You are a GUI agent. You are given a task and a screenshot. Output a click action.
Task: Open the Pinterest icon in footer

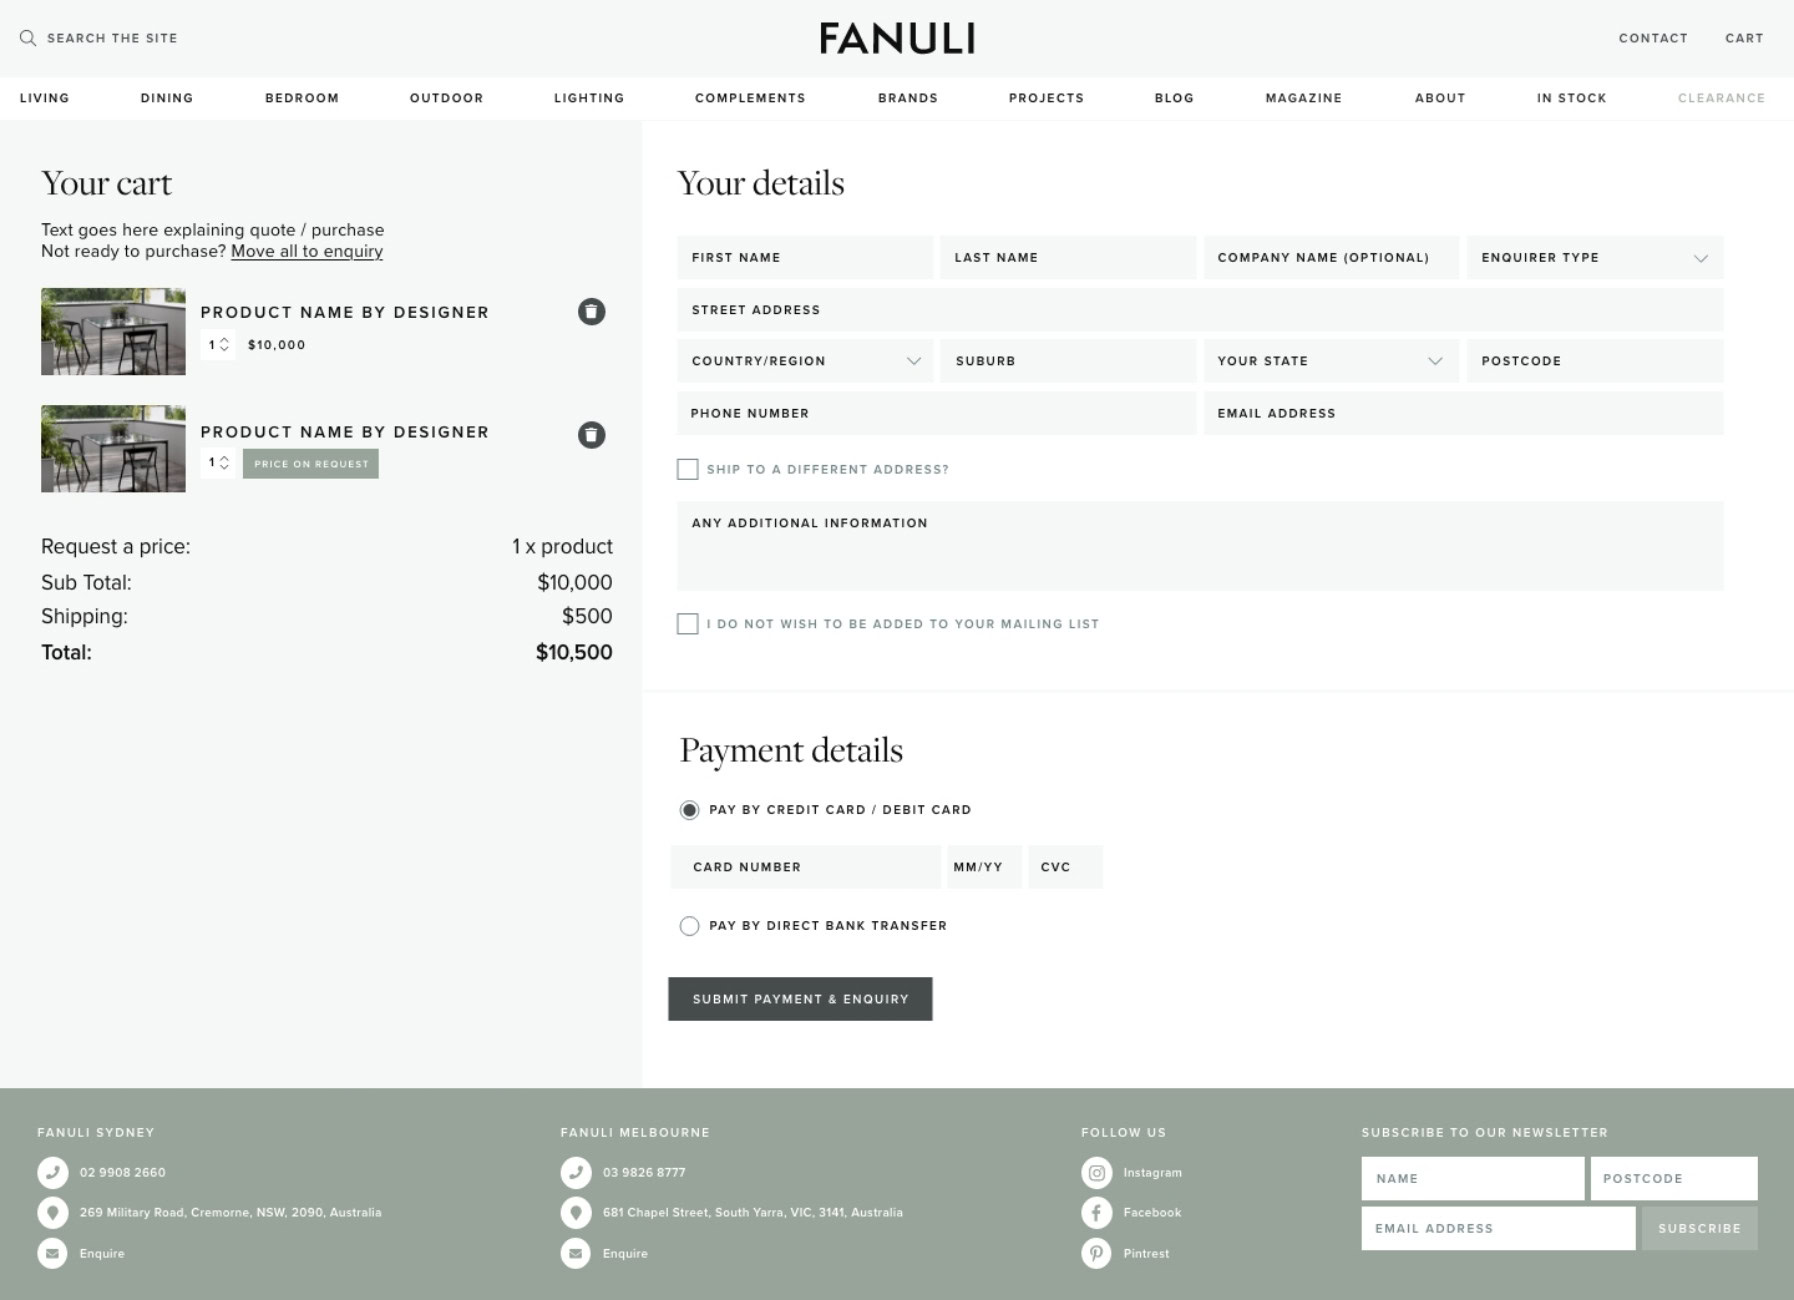(x=1096, y=1253)
